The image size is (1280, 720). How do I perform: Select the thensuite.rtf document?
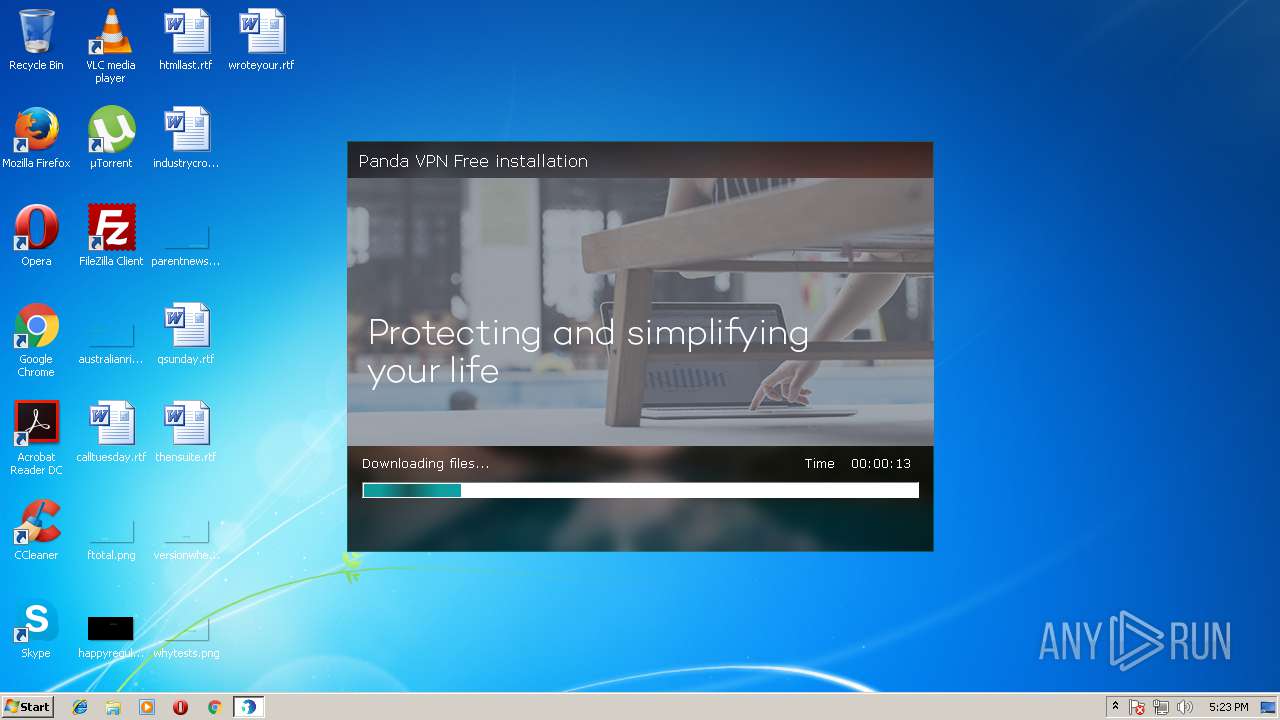(x=186, y=432)
